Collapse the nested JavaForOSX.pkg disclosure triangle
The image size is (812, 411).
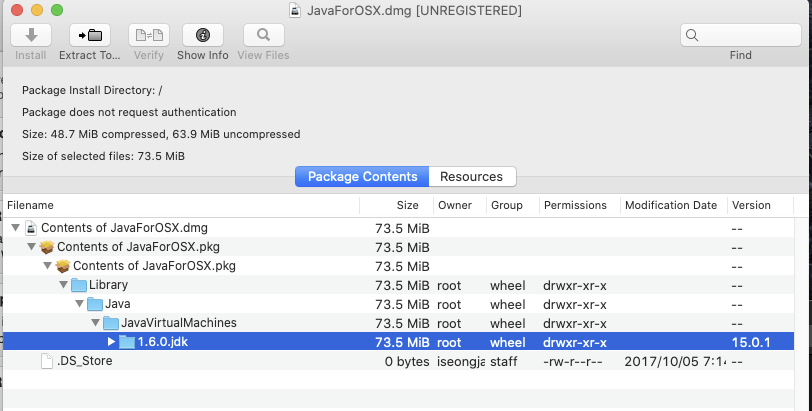point(48,266)
